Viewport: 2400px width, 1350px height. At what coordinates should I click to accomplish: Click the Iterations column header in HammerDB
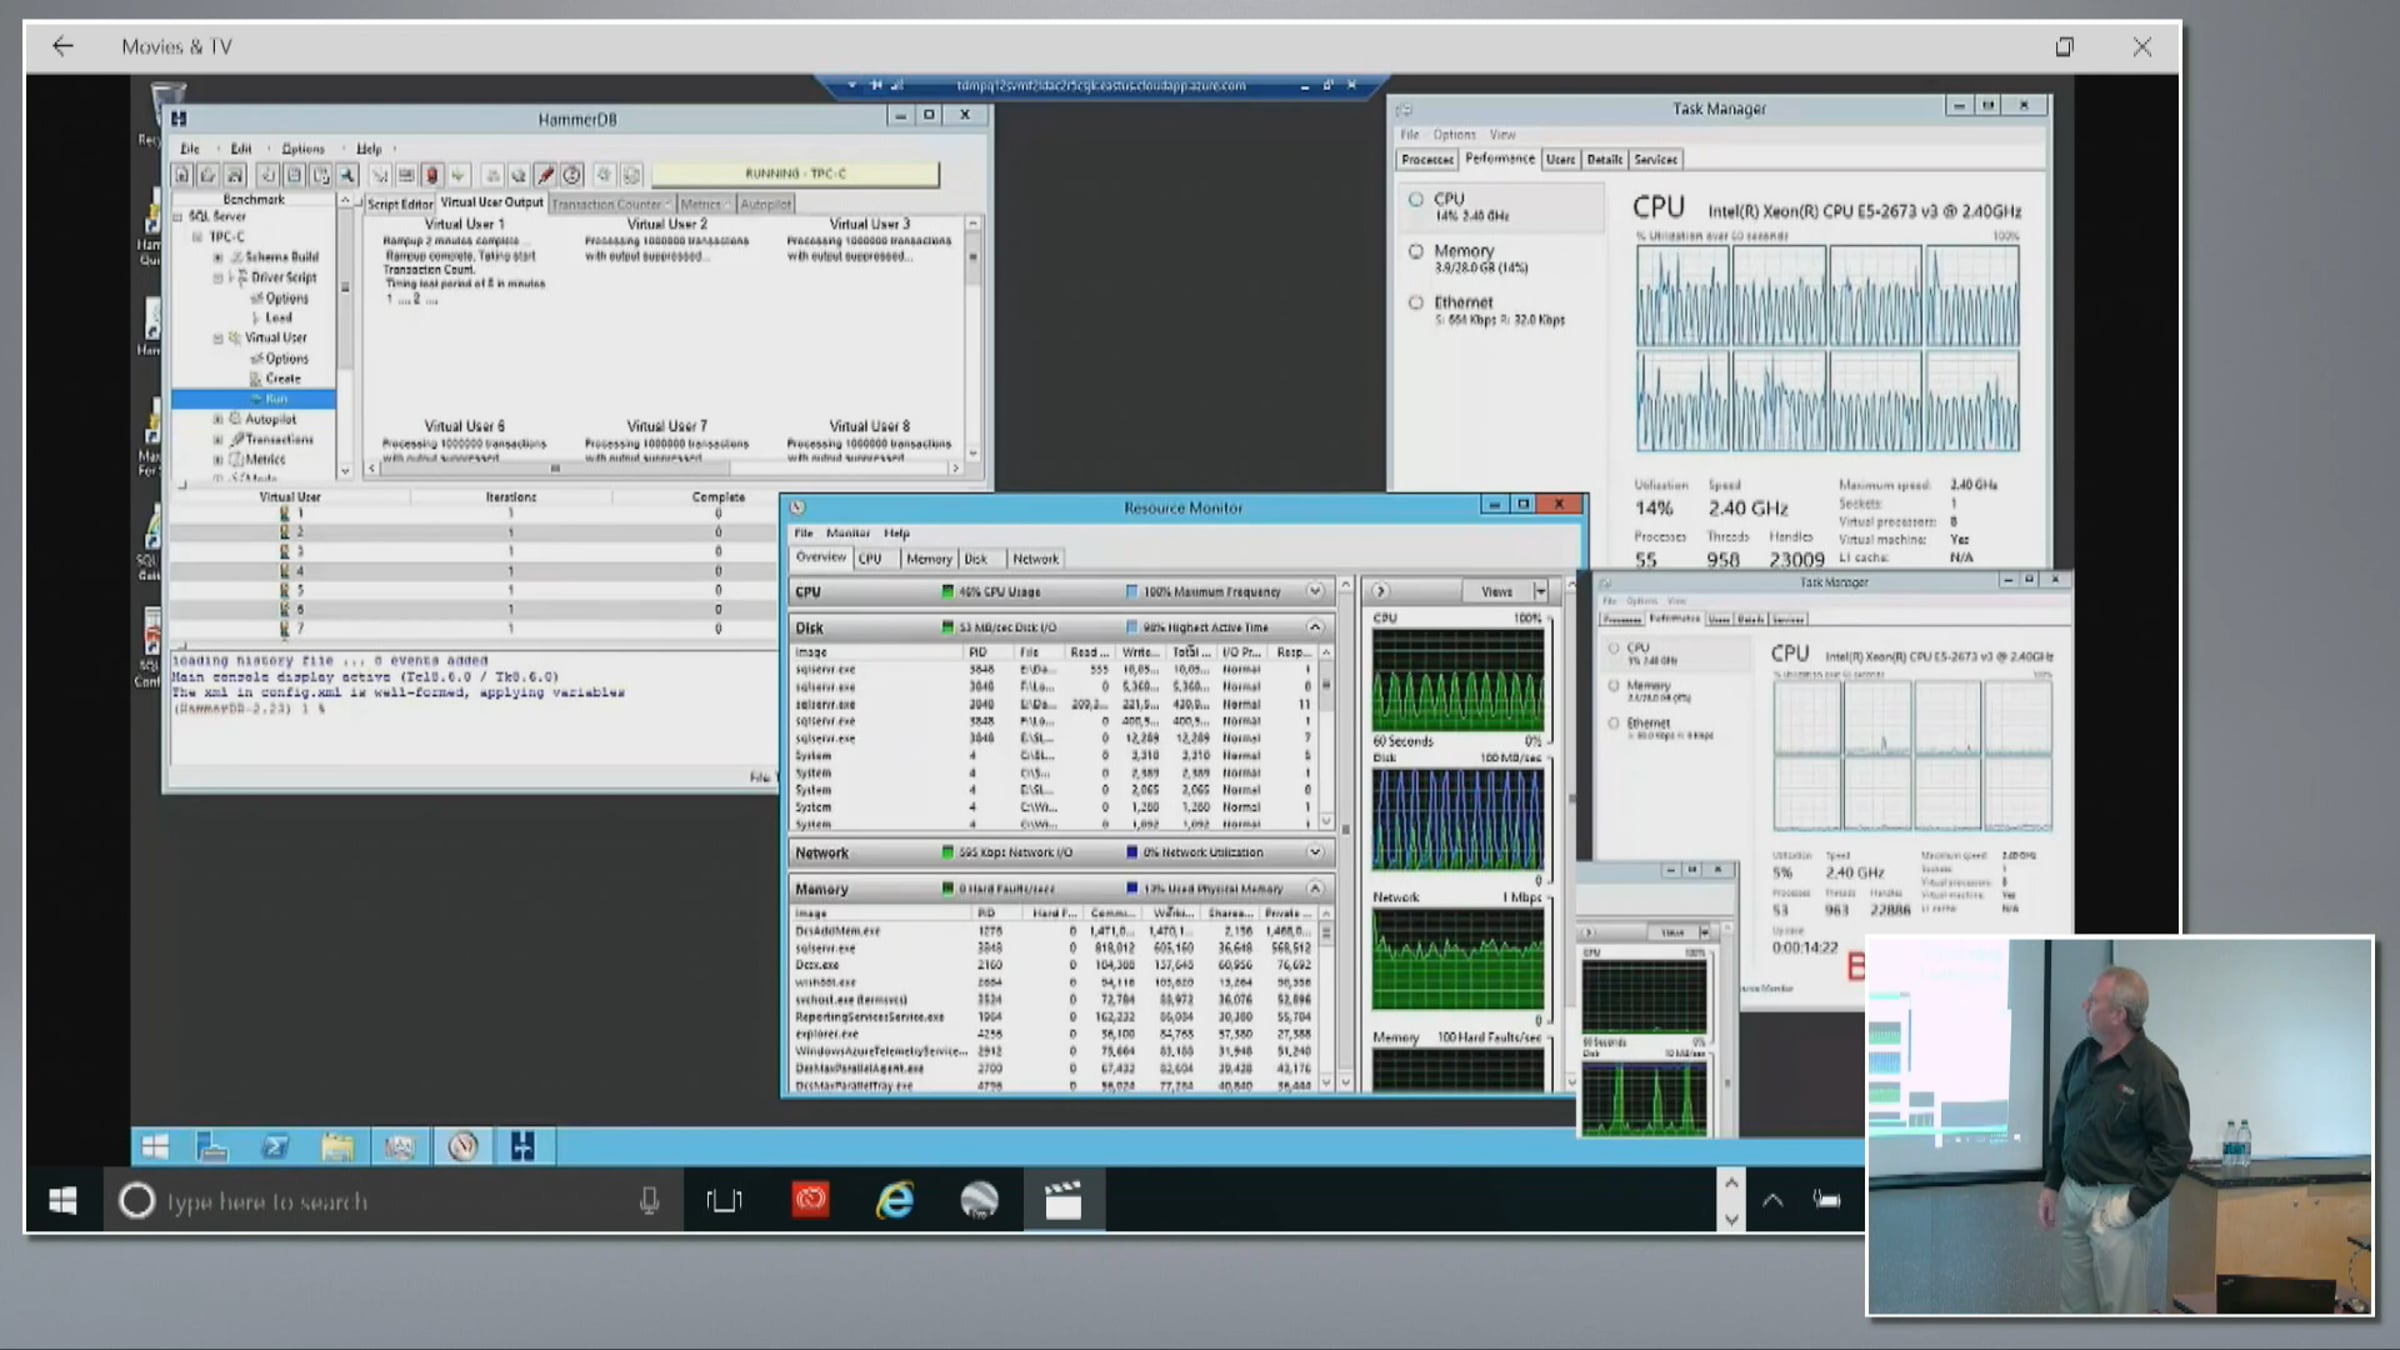coord(511,497)
